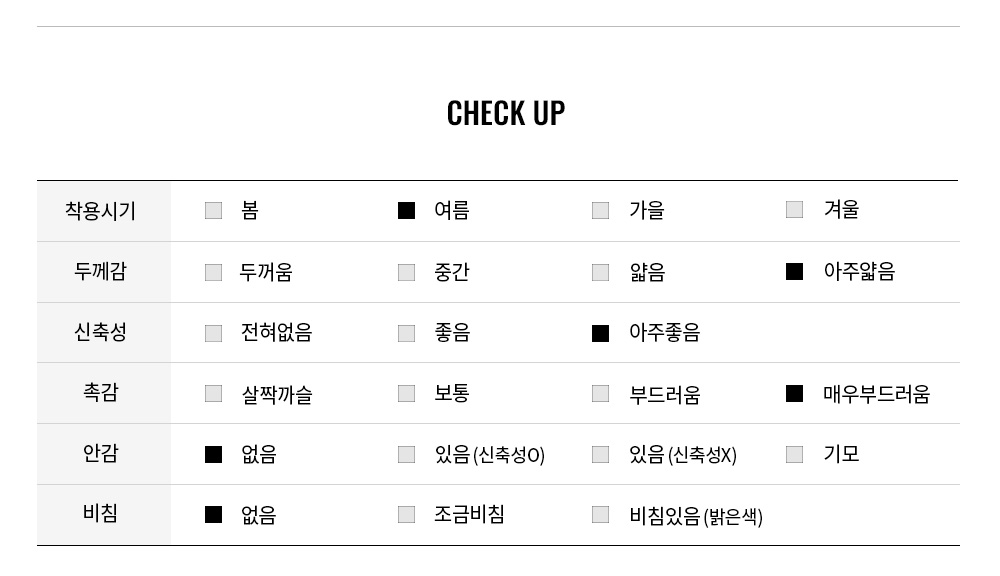Image resolution: width=1000 pixels, height=576 pixels.
Task: Tick the 살짝까슬 texture checkbox
Action: tap(213, 393)
